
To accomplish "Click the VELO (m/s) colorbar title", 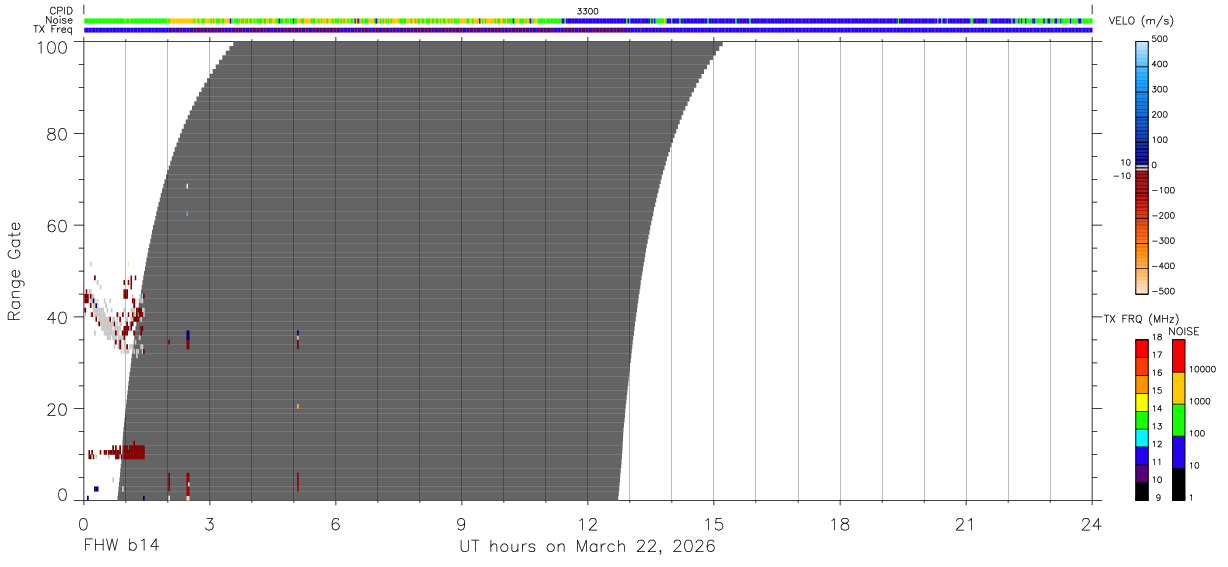I will pos(1141,21).
